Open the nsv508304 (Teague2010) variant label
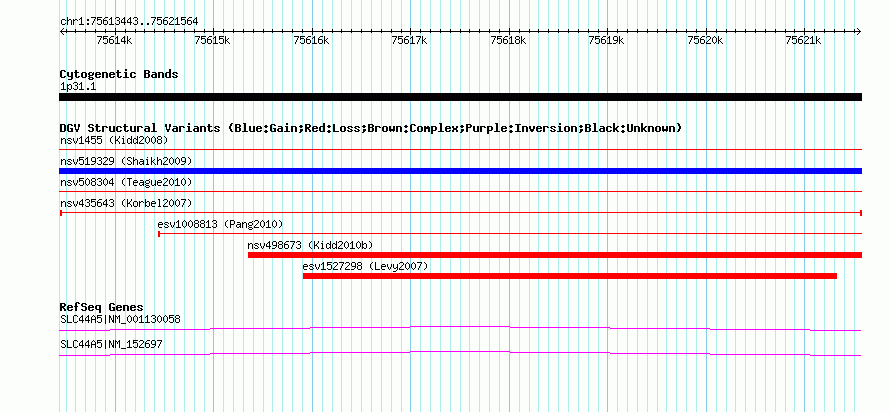 coord(126,182)
